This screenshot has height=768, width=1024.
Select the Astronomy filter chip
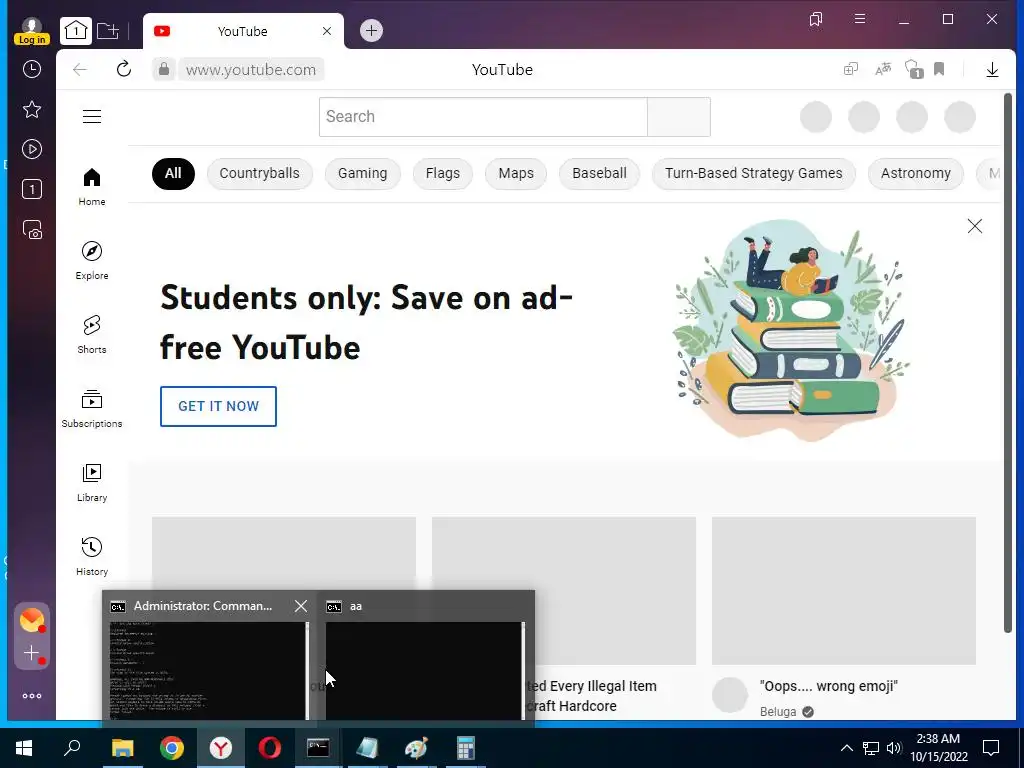tap(916, 174)
